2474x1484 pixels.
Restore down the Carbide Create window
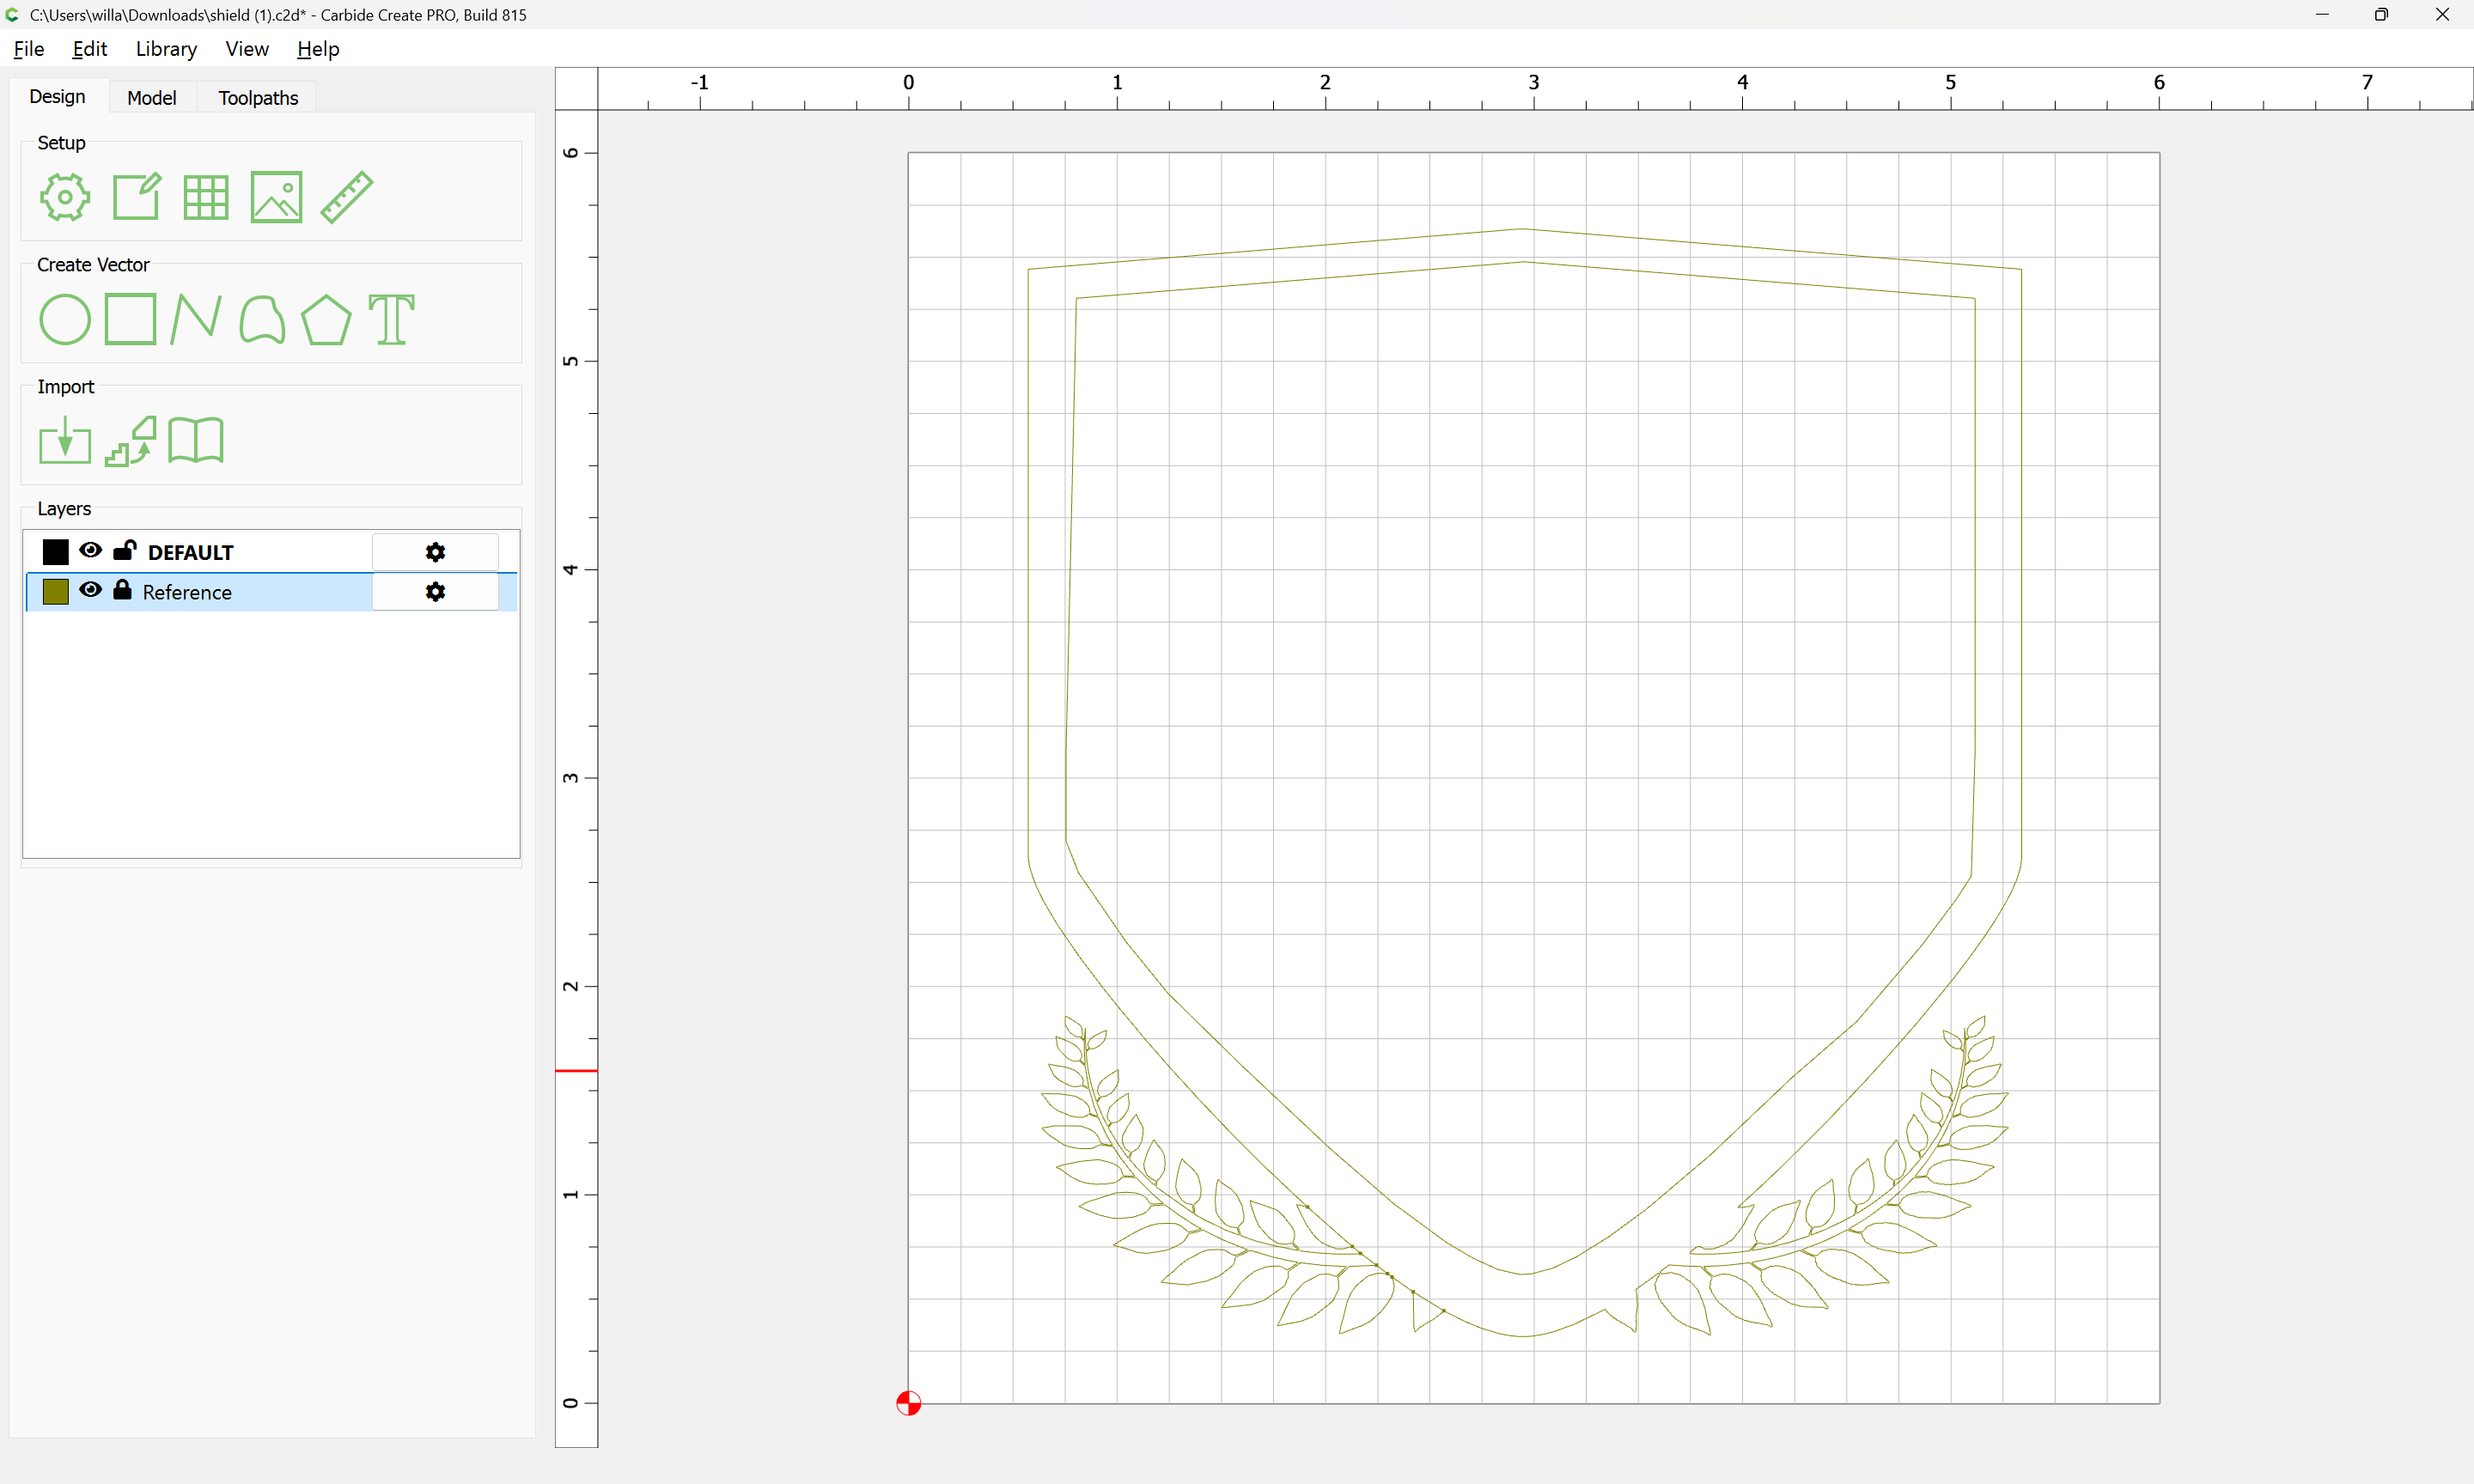(2381, 15)
